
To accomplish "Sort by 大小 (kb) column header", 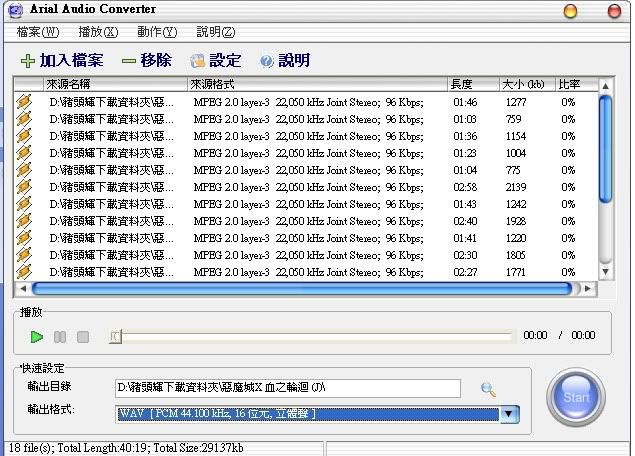I will pos(528,84).
